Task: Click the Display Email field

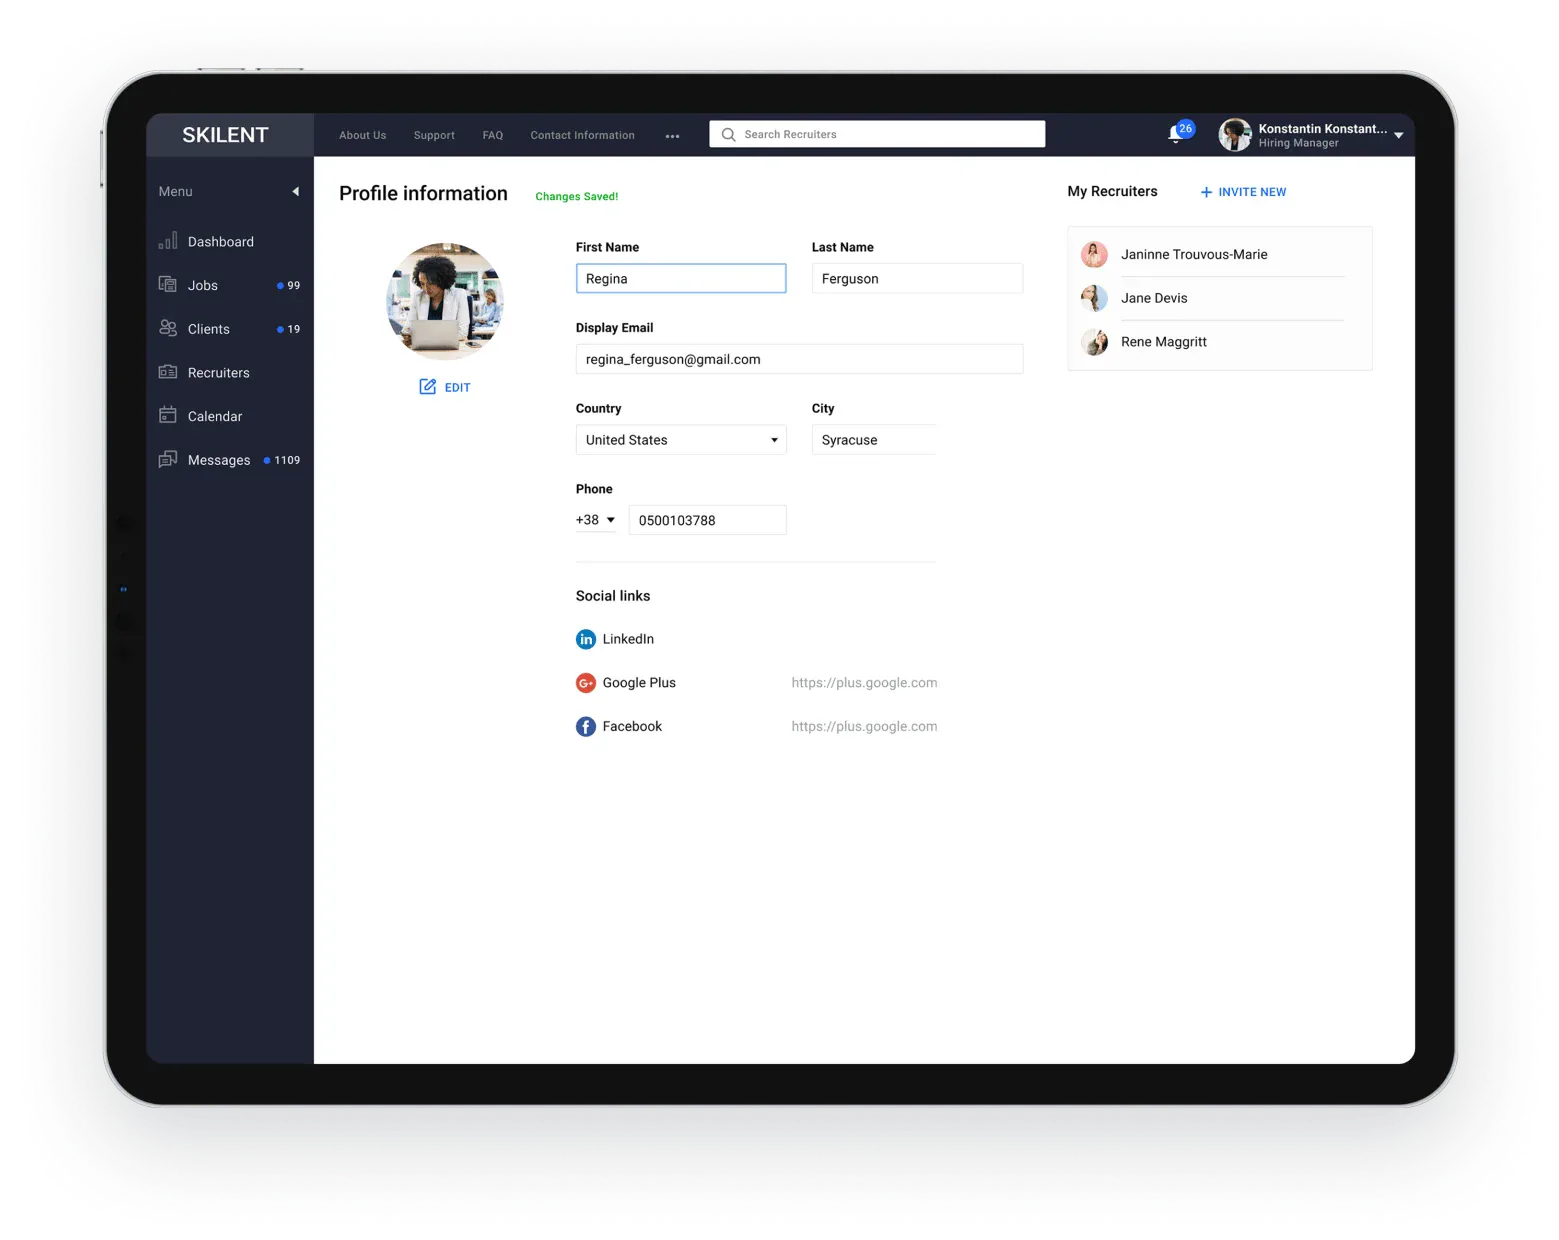Action: [799, 359]
